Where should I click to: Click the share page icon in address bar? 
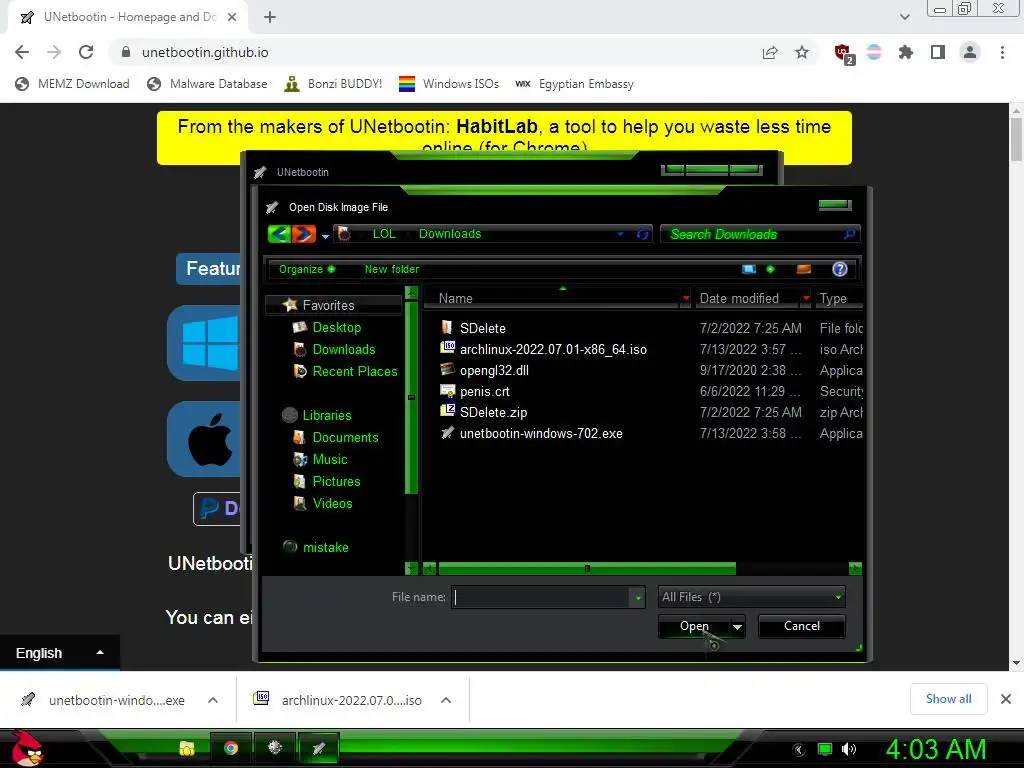[770, 52]
